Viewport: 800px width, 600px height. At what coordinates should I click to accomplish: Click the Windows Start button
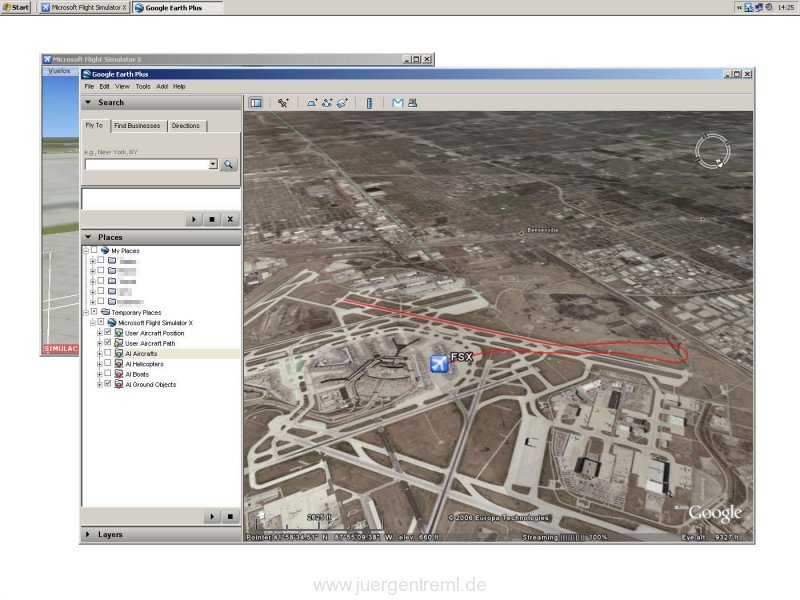(15, 7)
